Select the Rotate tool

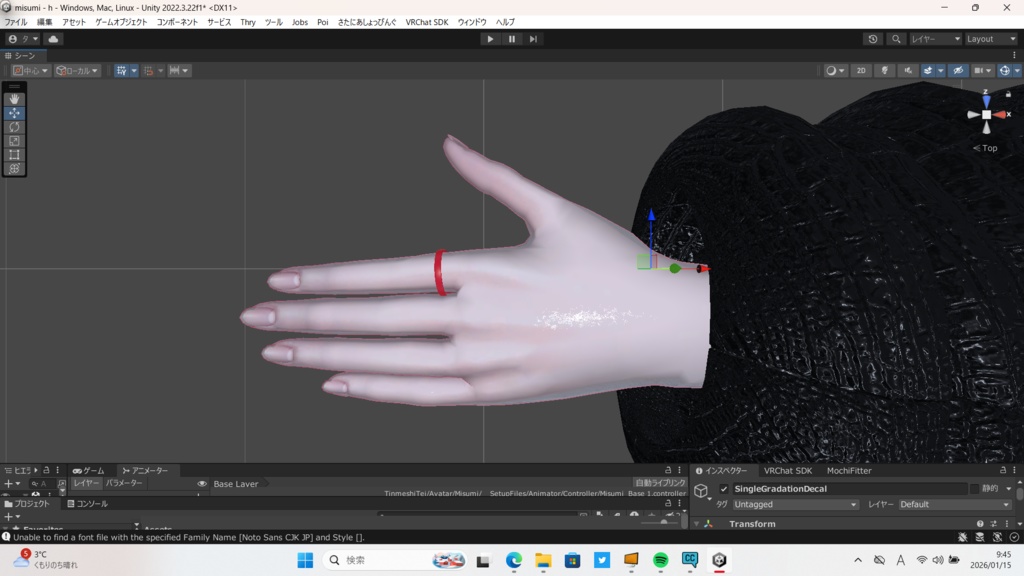[14, 127]
